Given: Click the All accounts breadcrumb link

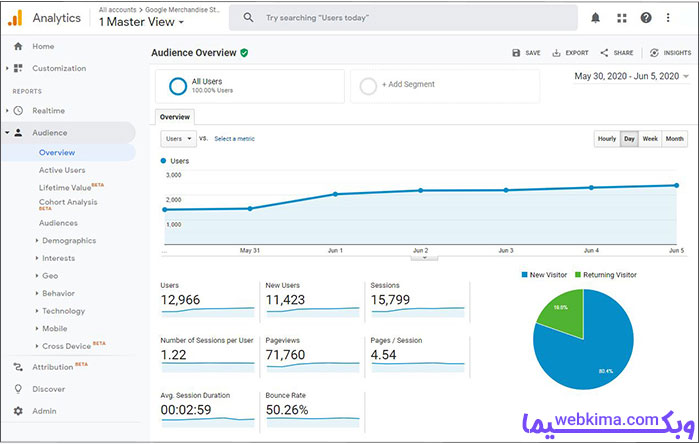Looking at the screenshot, I should click(117, 9).
